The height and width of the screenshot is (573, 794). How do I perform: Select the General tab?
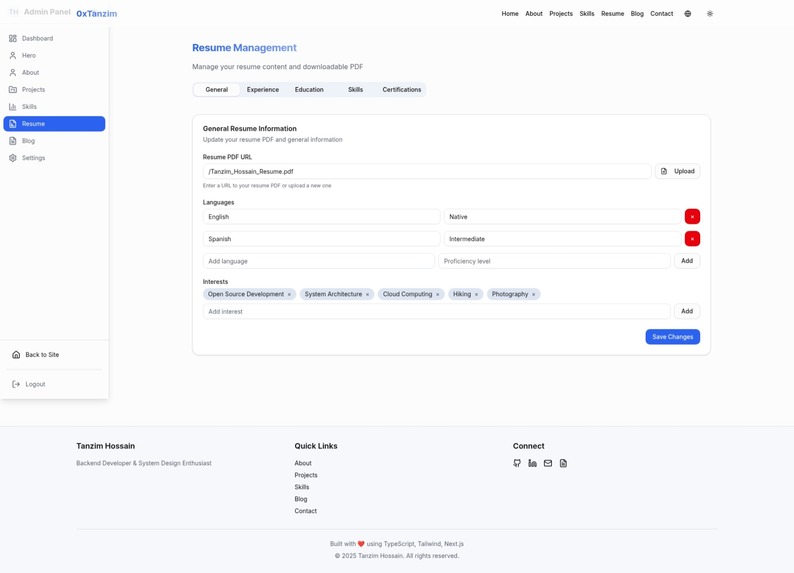click(217, 90)
